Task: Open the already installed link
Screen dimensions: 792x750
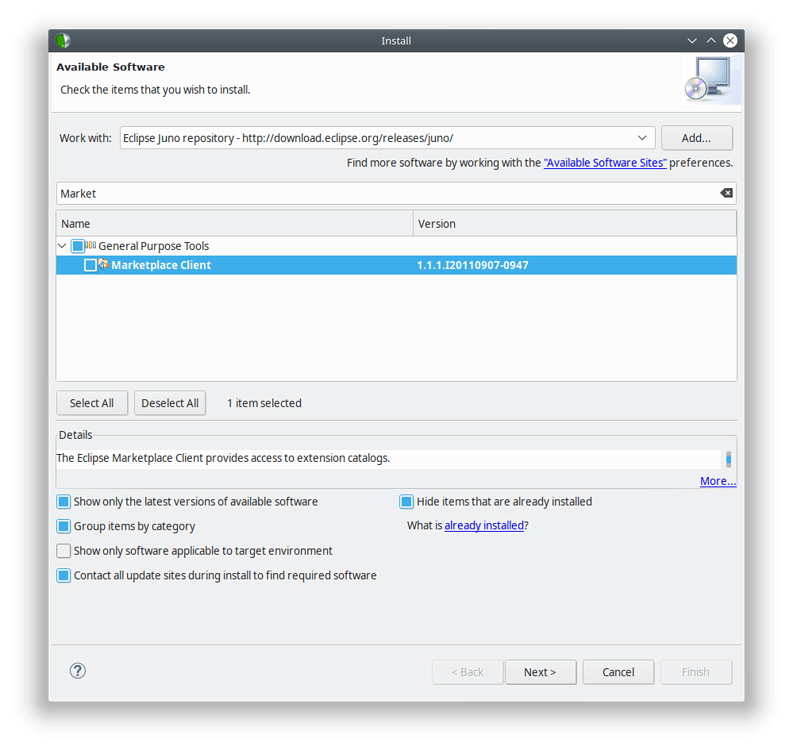Action: coord(484,525)
